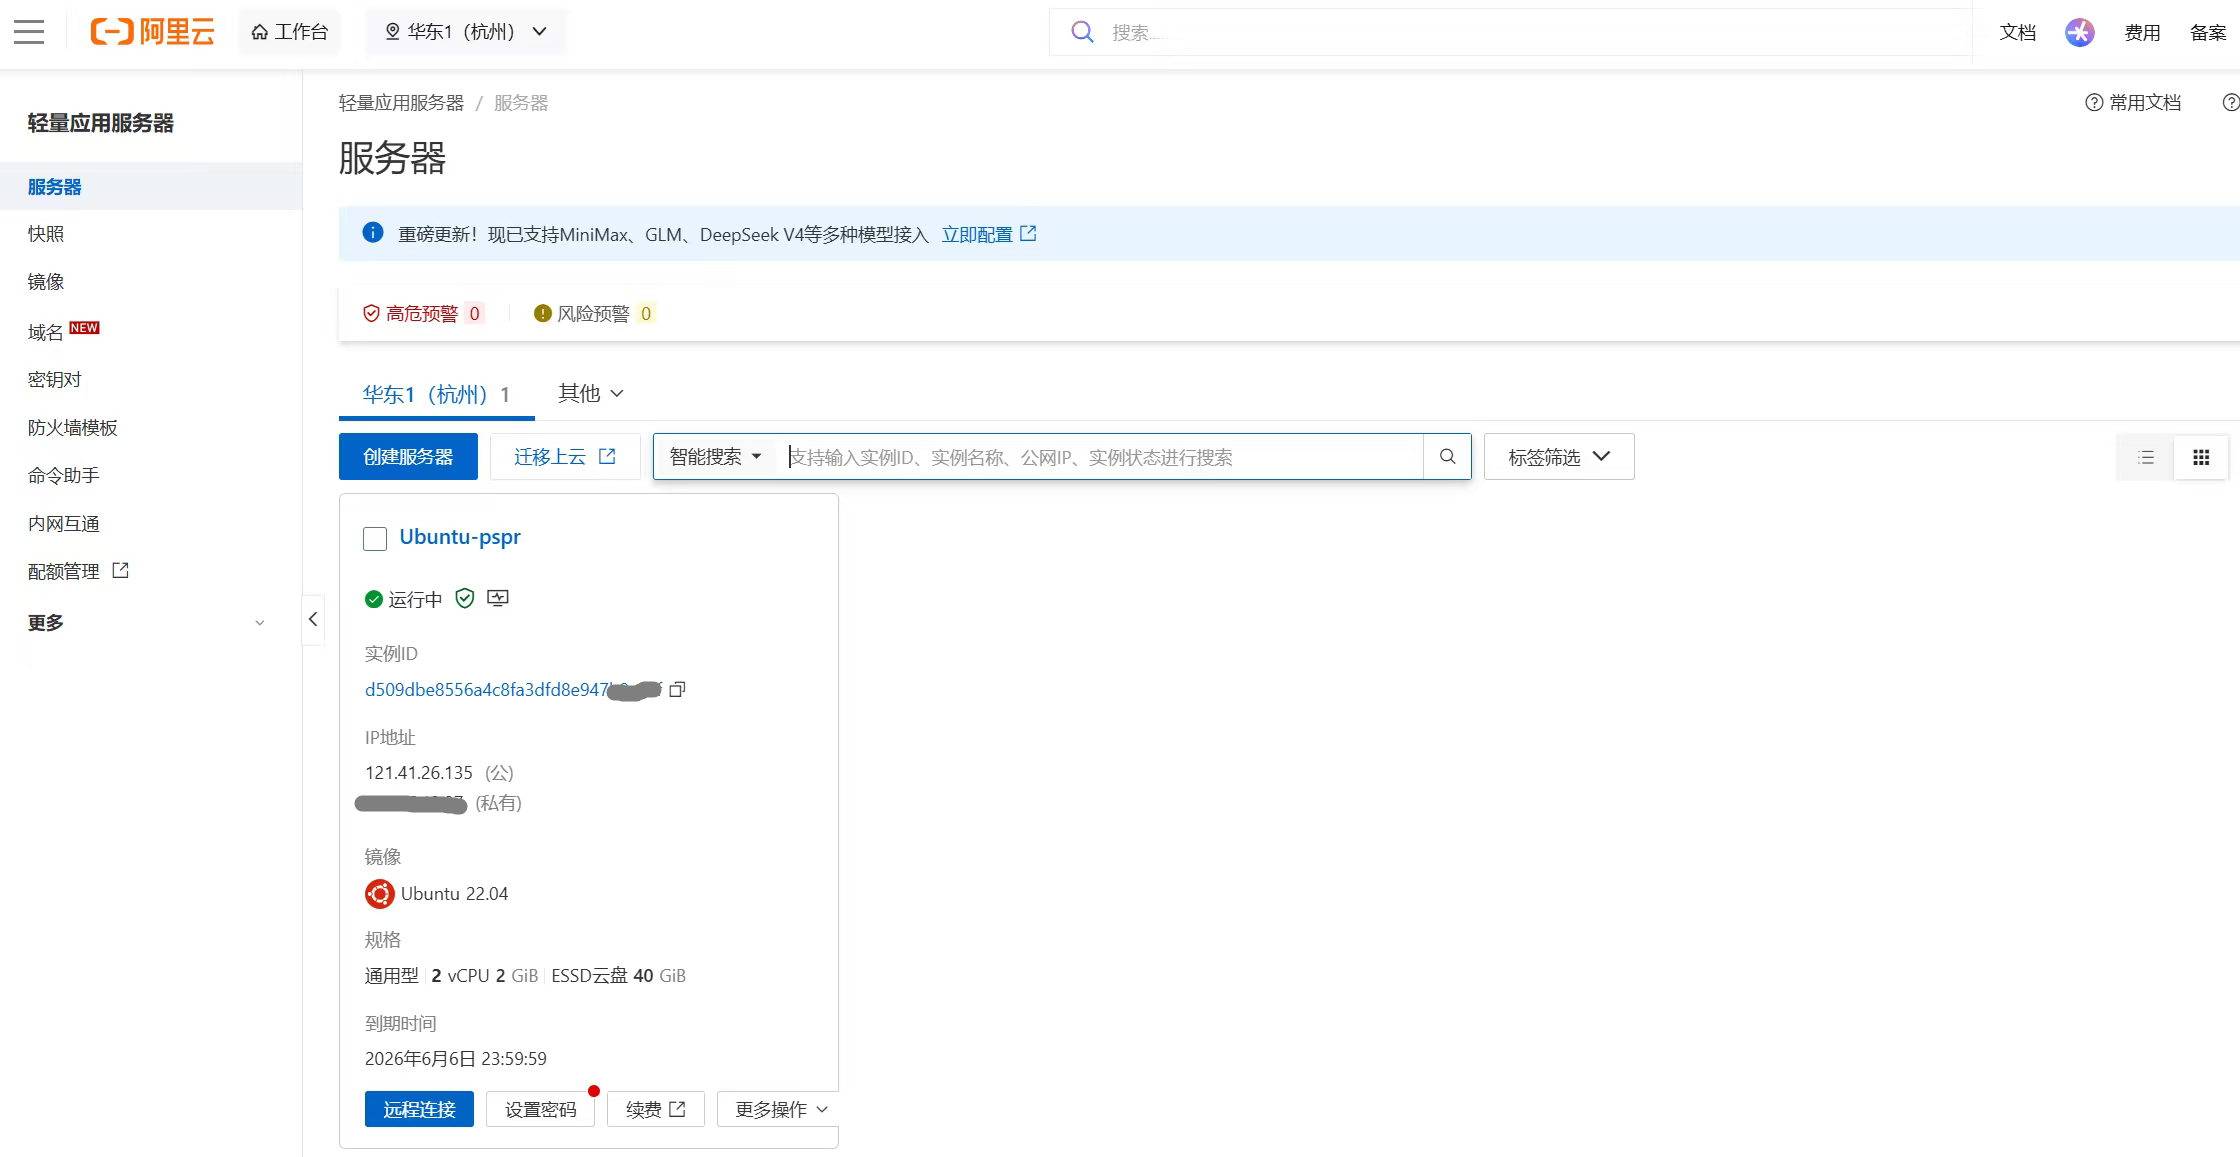Viewport: 2240px width, 1157px height.
Task: Click the green security shield icon
Action: click(465, 599)
